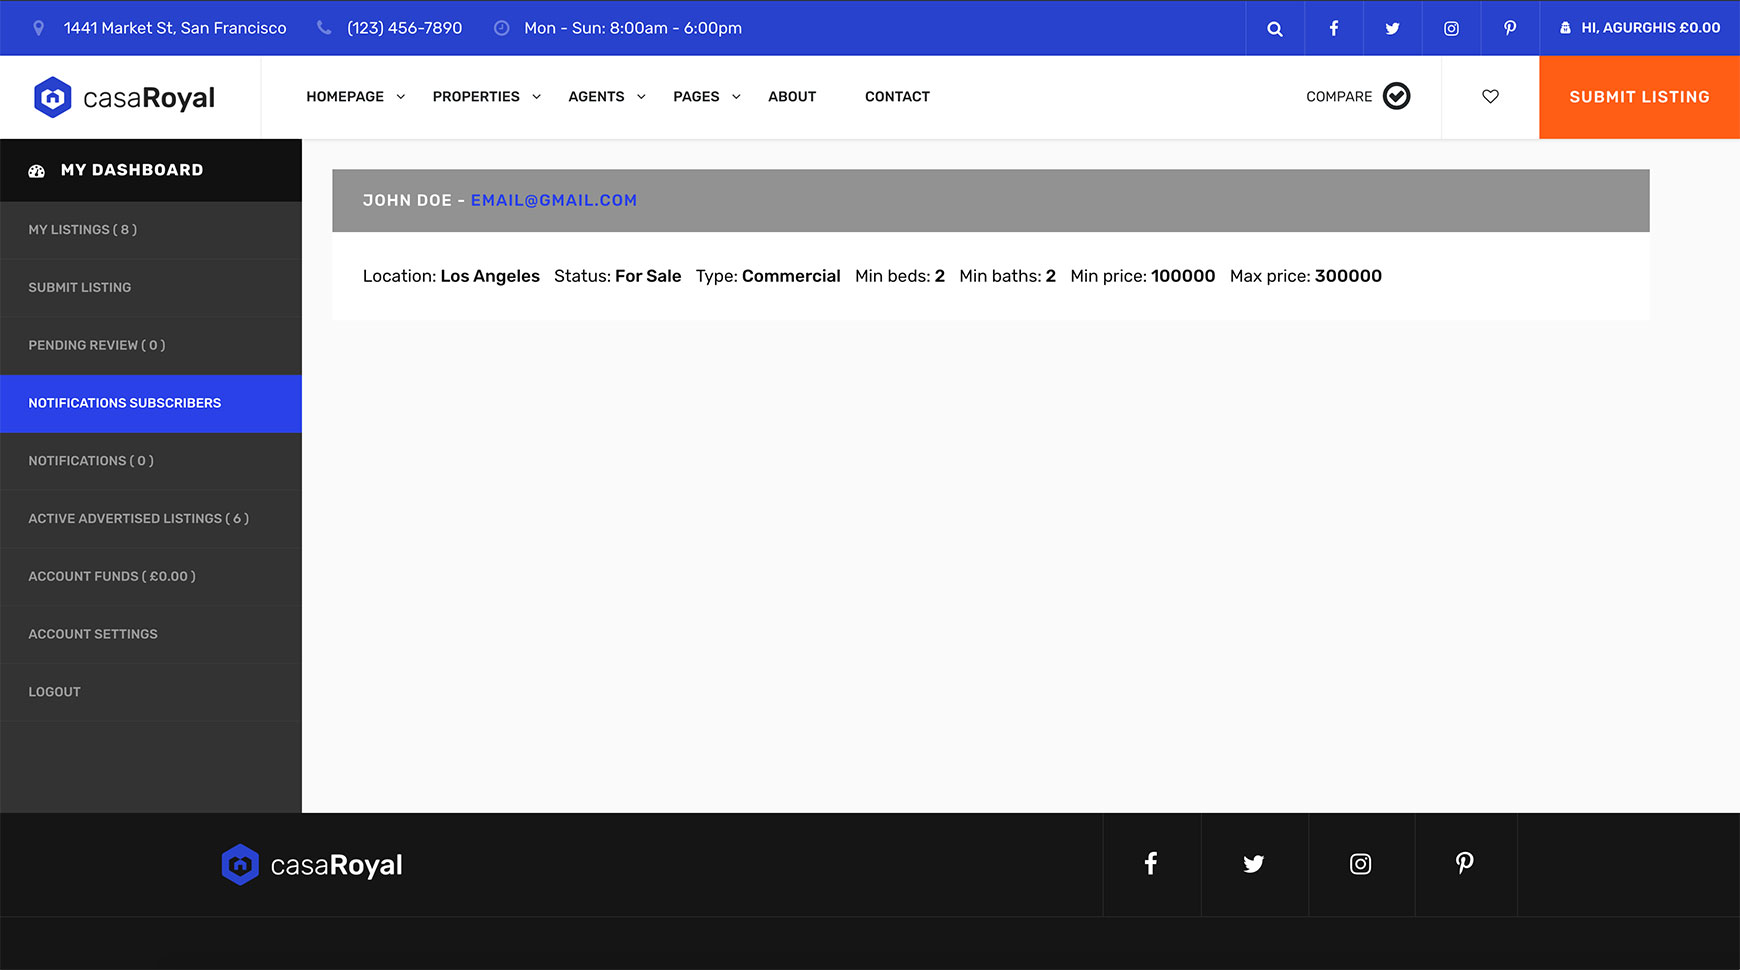Expand the Agents menu chevron
This screenshot has height=970, width=1740.
(641, 97)
